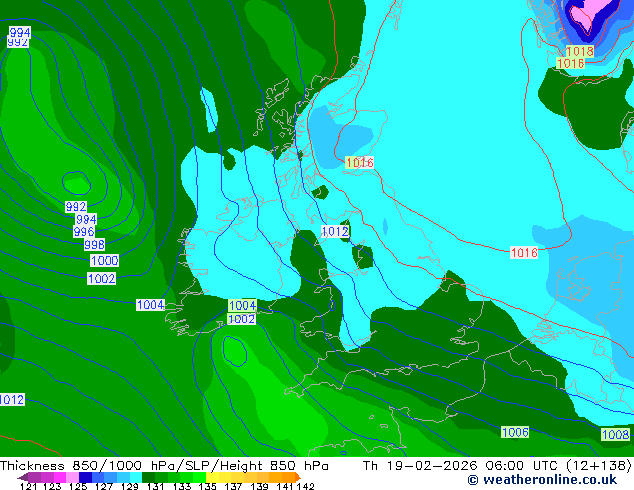Click the legend value 135

[207, 486]
